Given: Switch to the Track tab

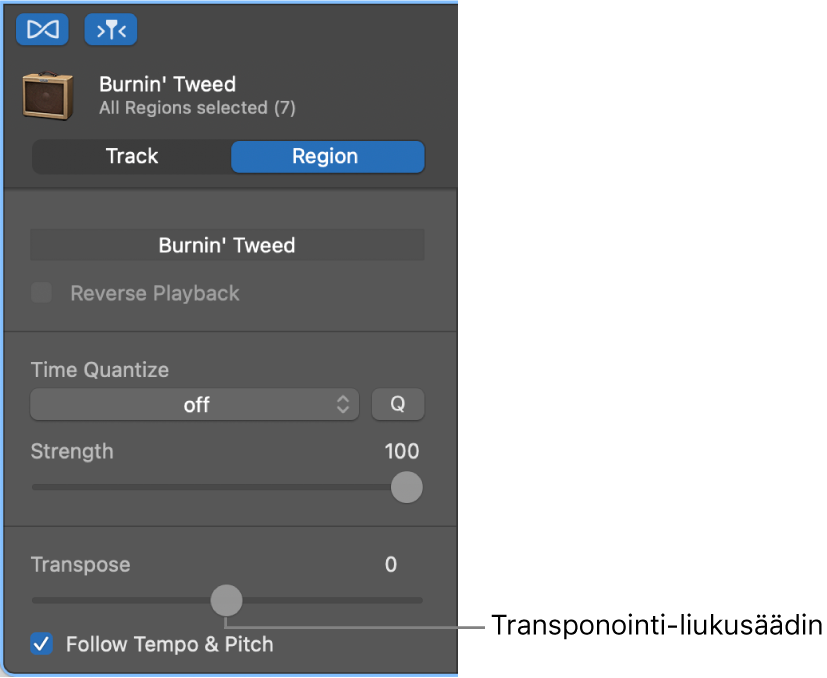Looking at the screenshot, I should 132,156.
